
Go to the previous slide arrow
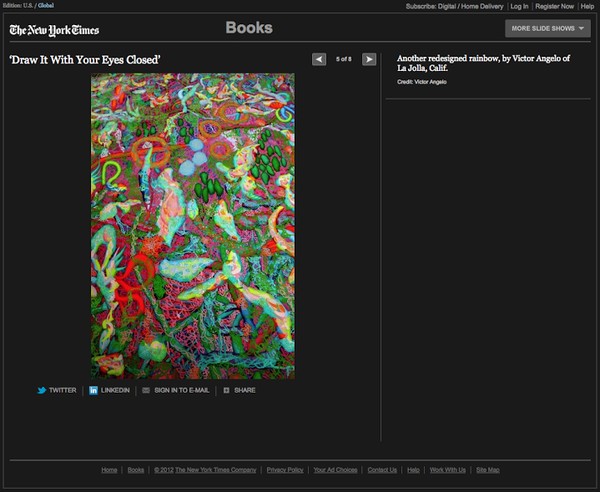coord(319,59)
